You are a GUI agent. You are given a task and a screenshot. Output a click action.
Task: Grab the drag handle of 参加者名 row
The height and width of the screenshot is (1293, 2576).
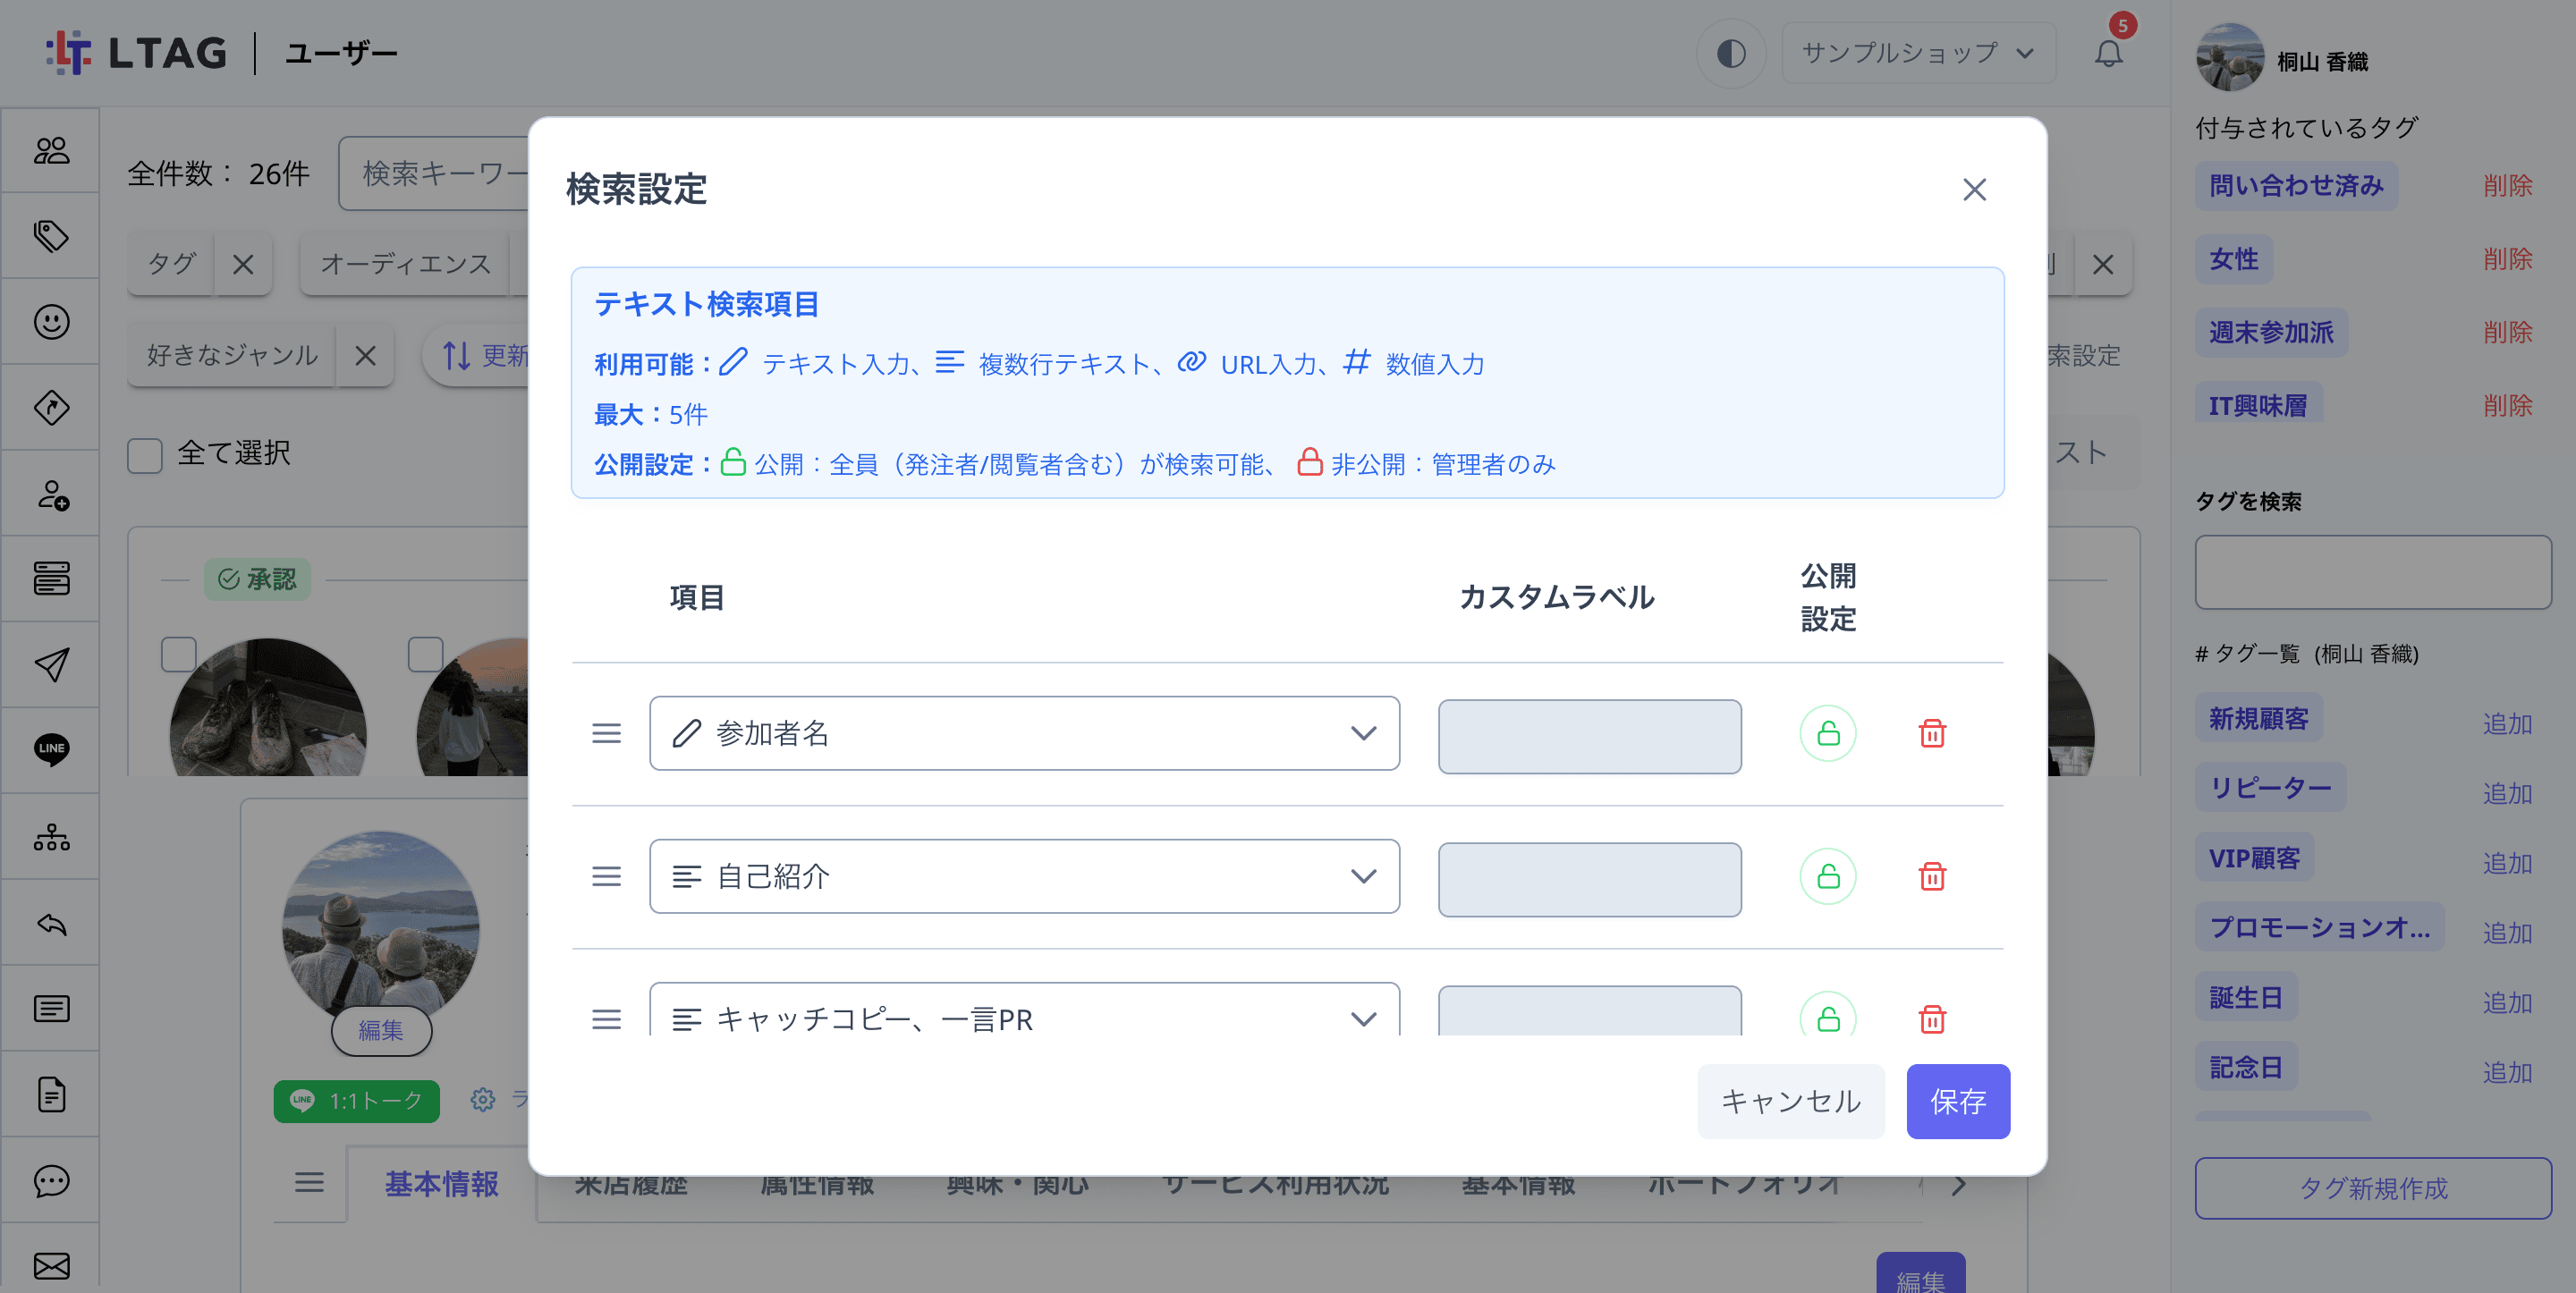(606, 733)
